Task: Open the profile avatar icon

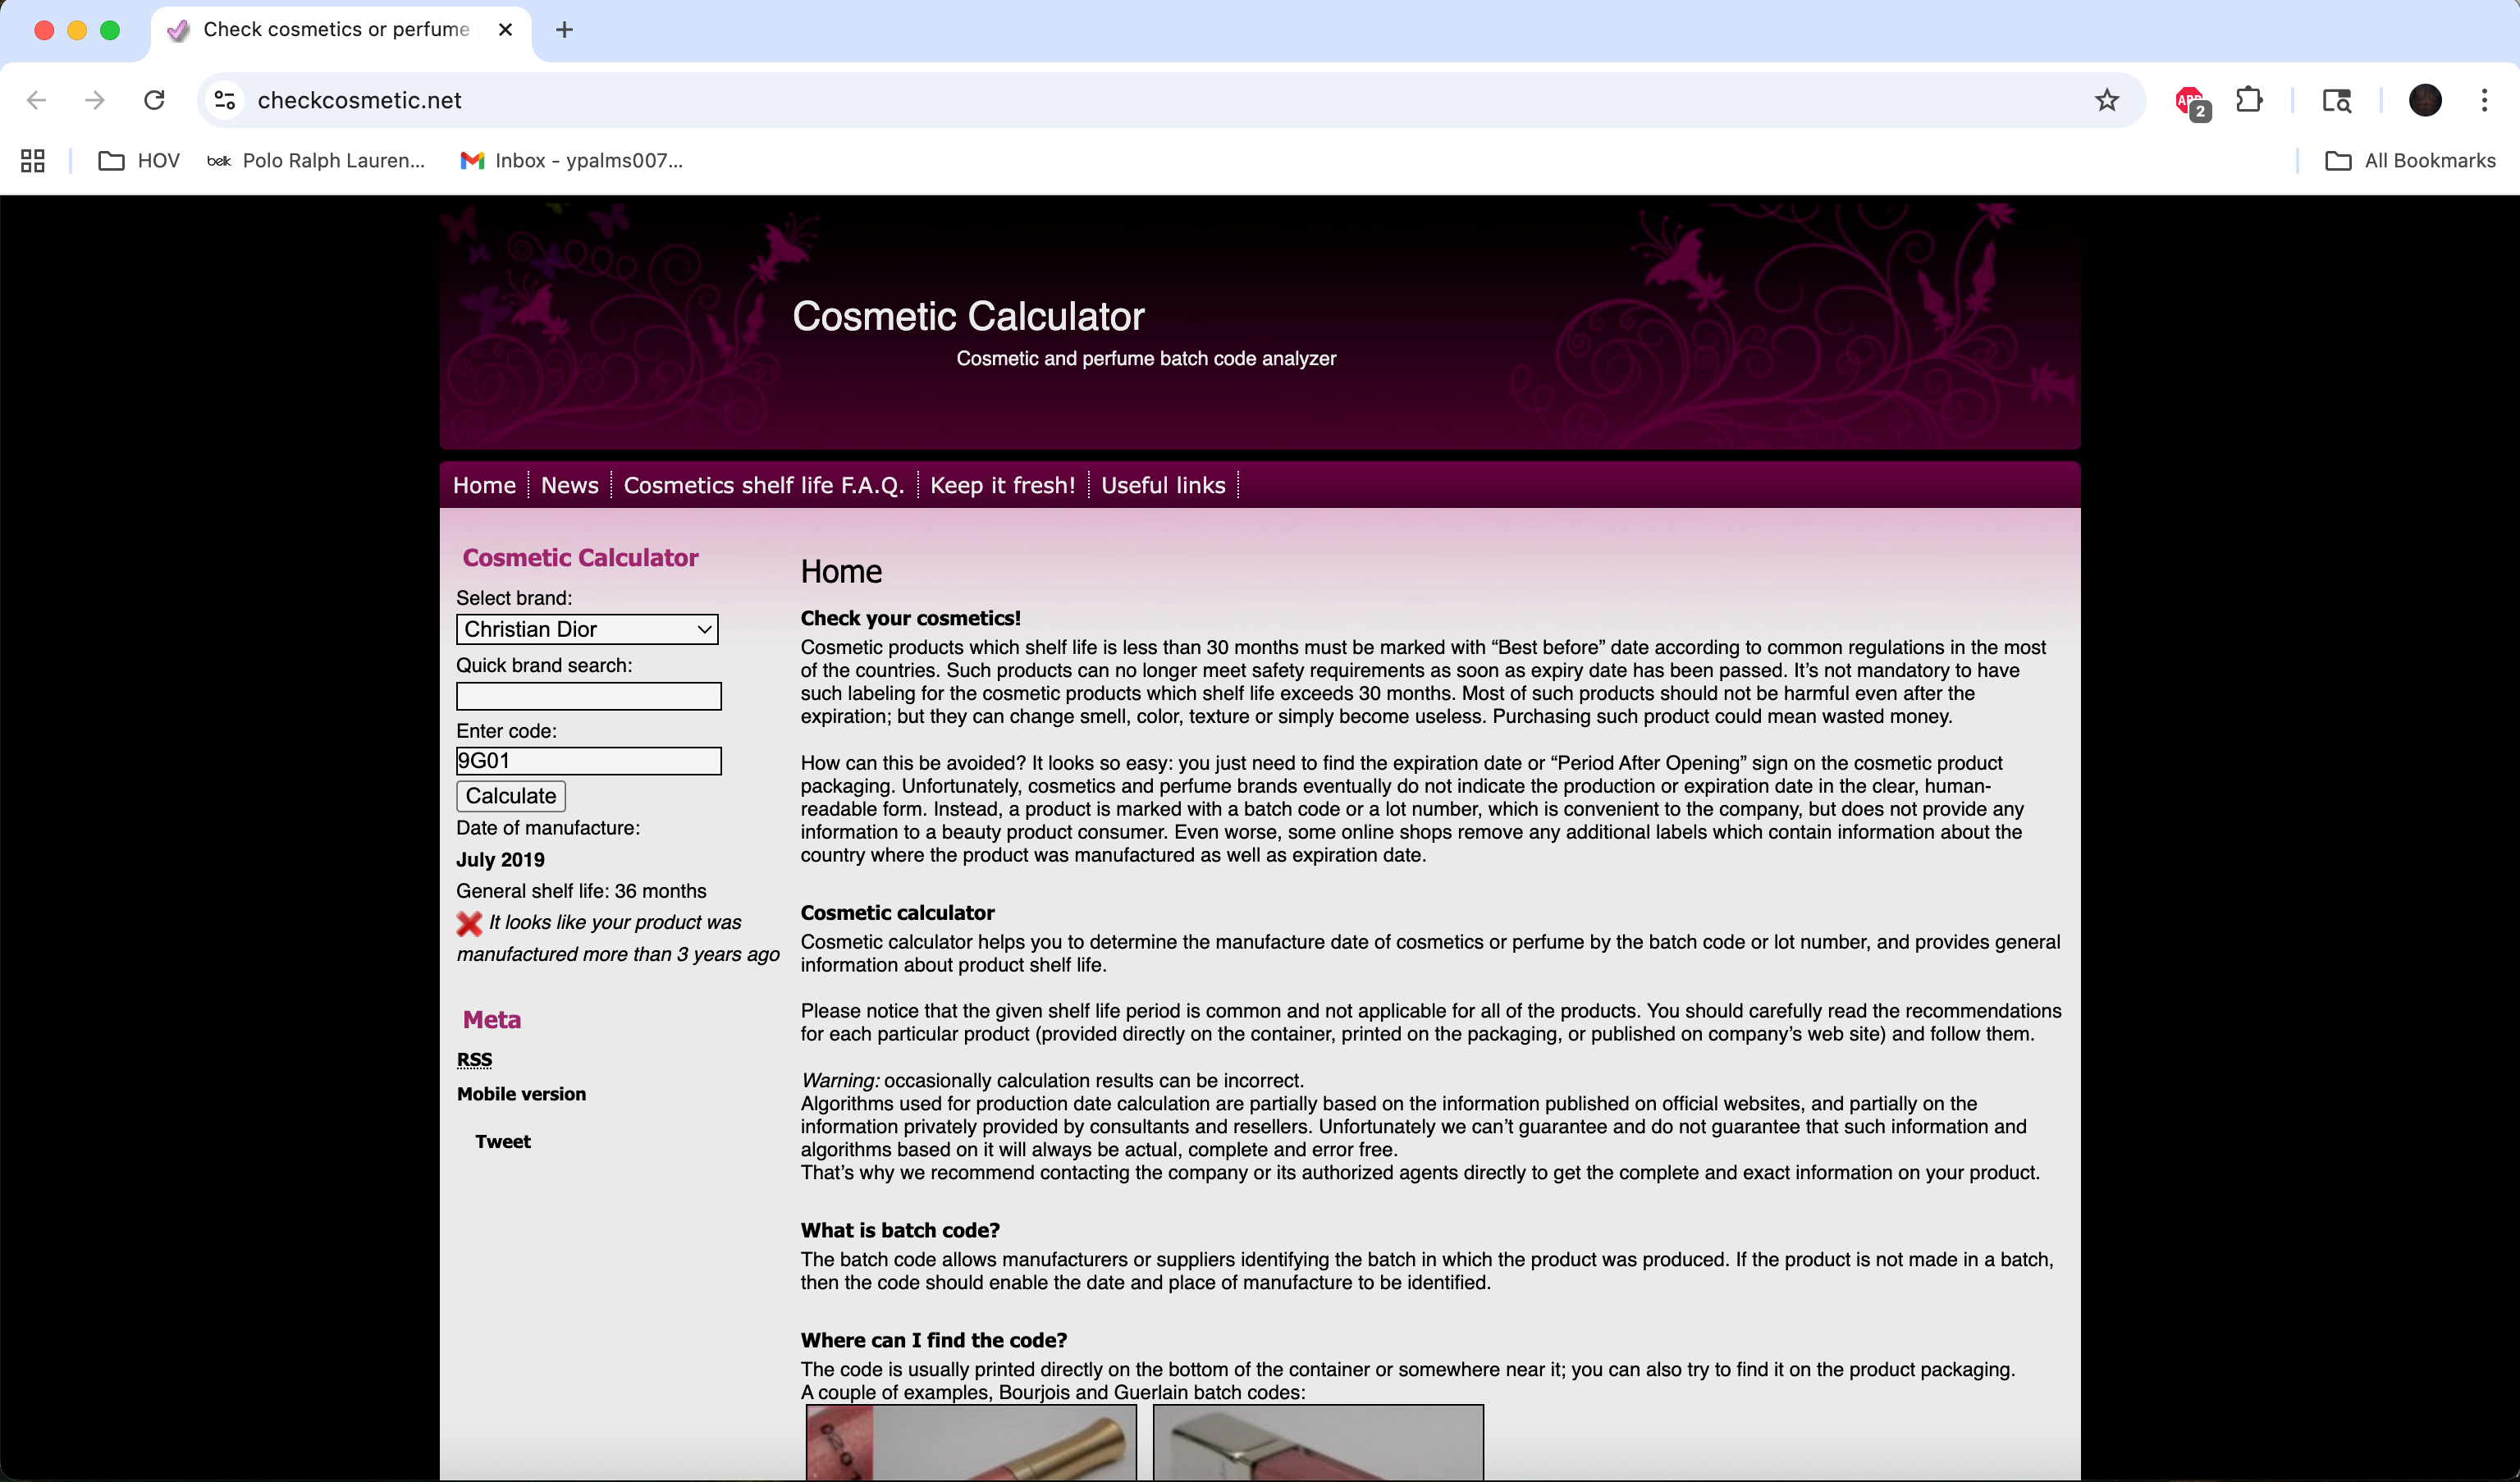Action: click(2425, 100)
